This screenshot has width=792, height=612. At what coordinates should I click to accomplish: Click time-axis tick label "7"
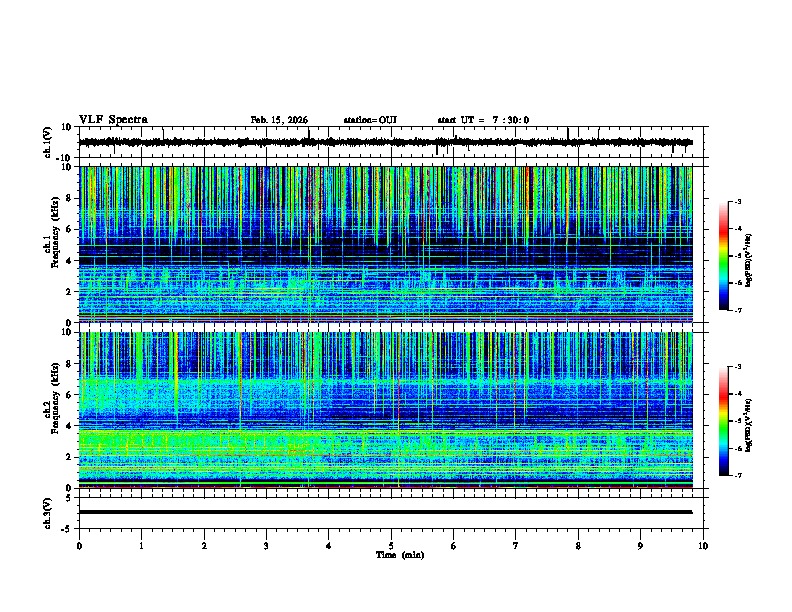click(516, 546)
